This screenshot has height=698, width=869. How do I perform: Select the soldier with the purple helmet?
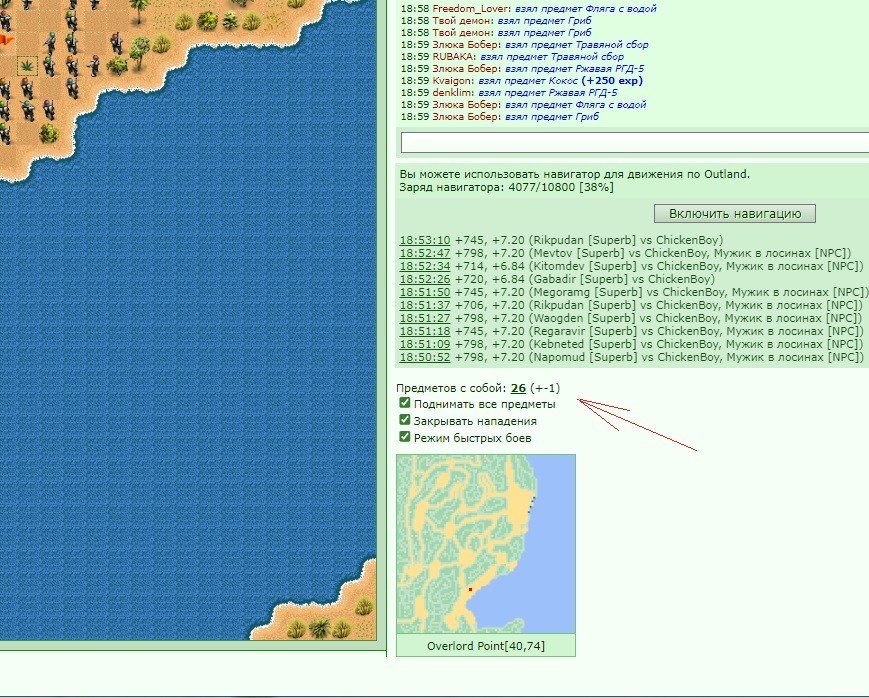point(49,110)
